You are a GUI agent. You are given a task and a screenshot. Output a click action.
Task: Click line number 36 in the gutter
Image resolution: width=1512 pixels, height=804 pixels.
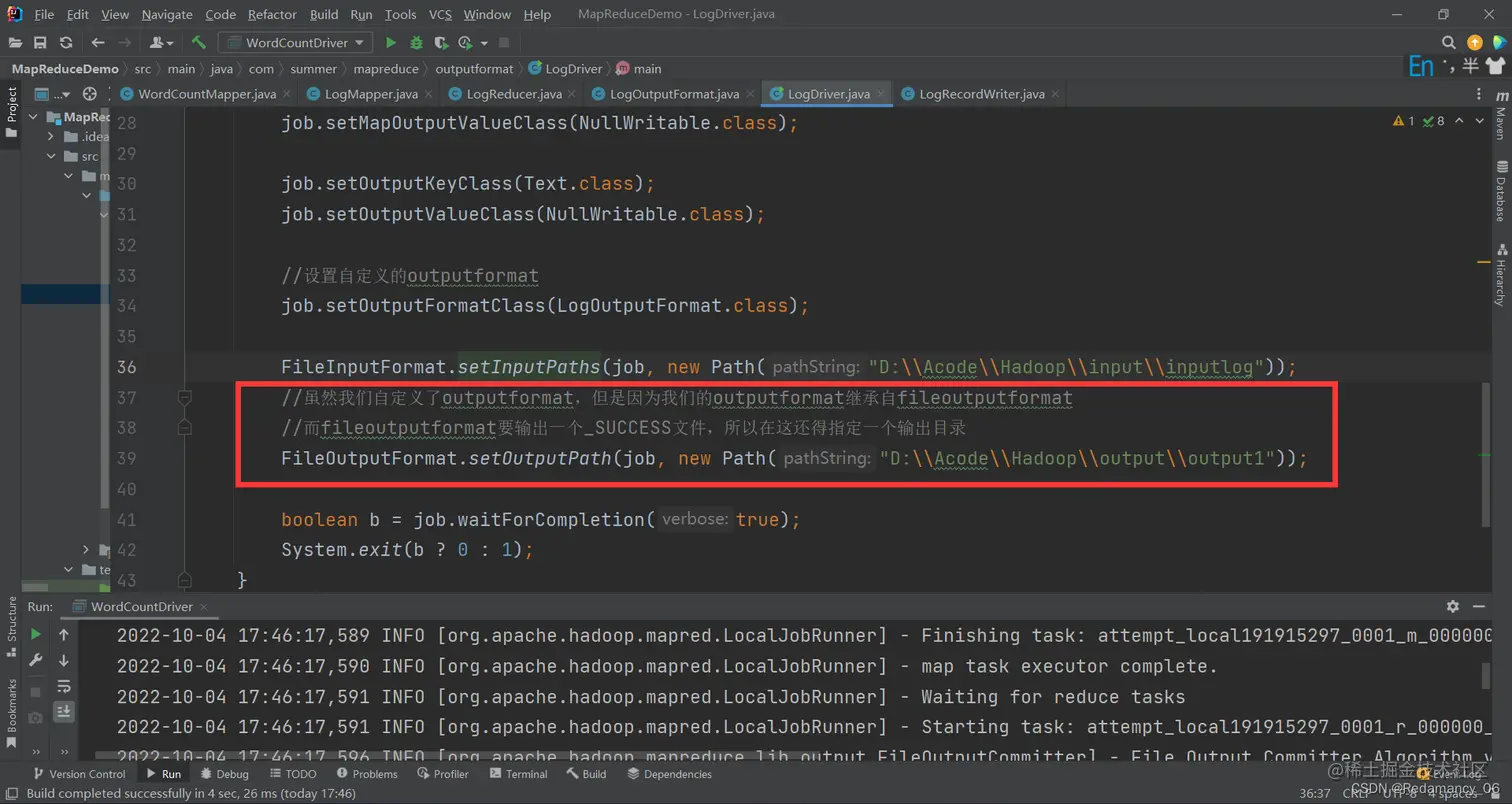click(x=127, y=367)
